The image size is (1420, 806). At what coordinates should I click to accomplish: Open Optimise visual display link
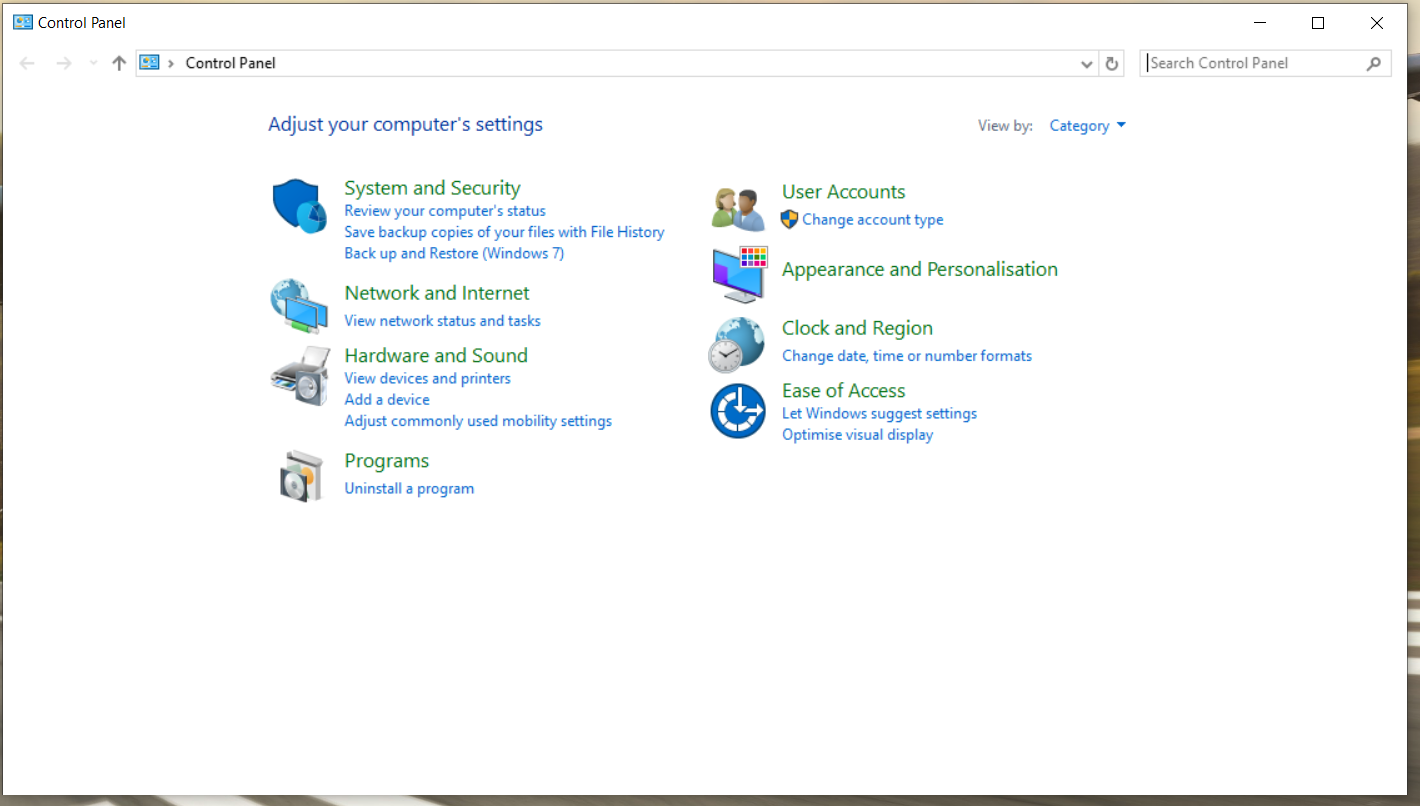[857, 435]
